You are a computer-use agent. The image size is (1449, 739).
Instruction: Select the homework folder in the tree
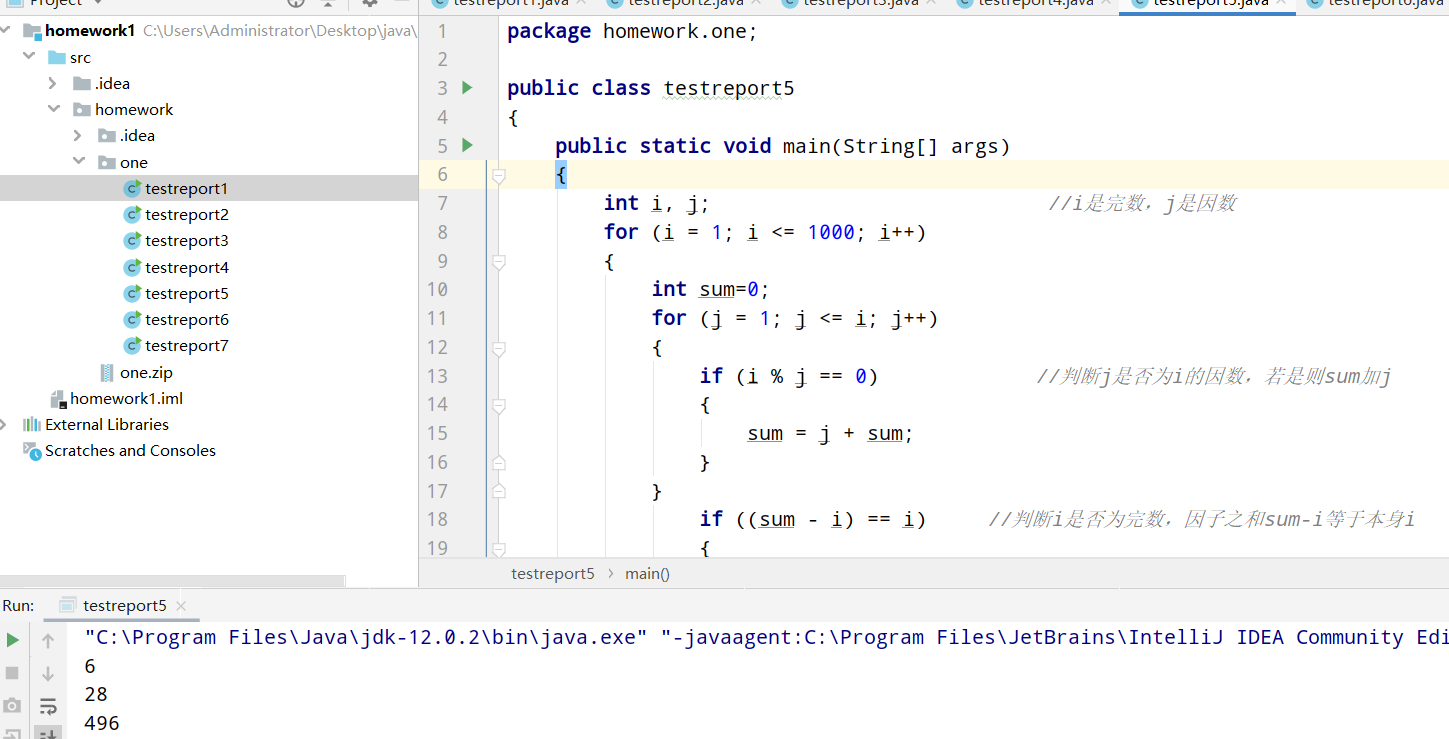point(134,109)
